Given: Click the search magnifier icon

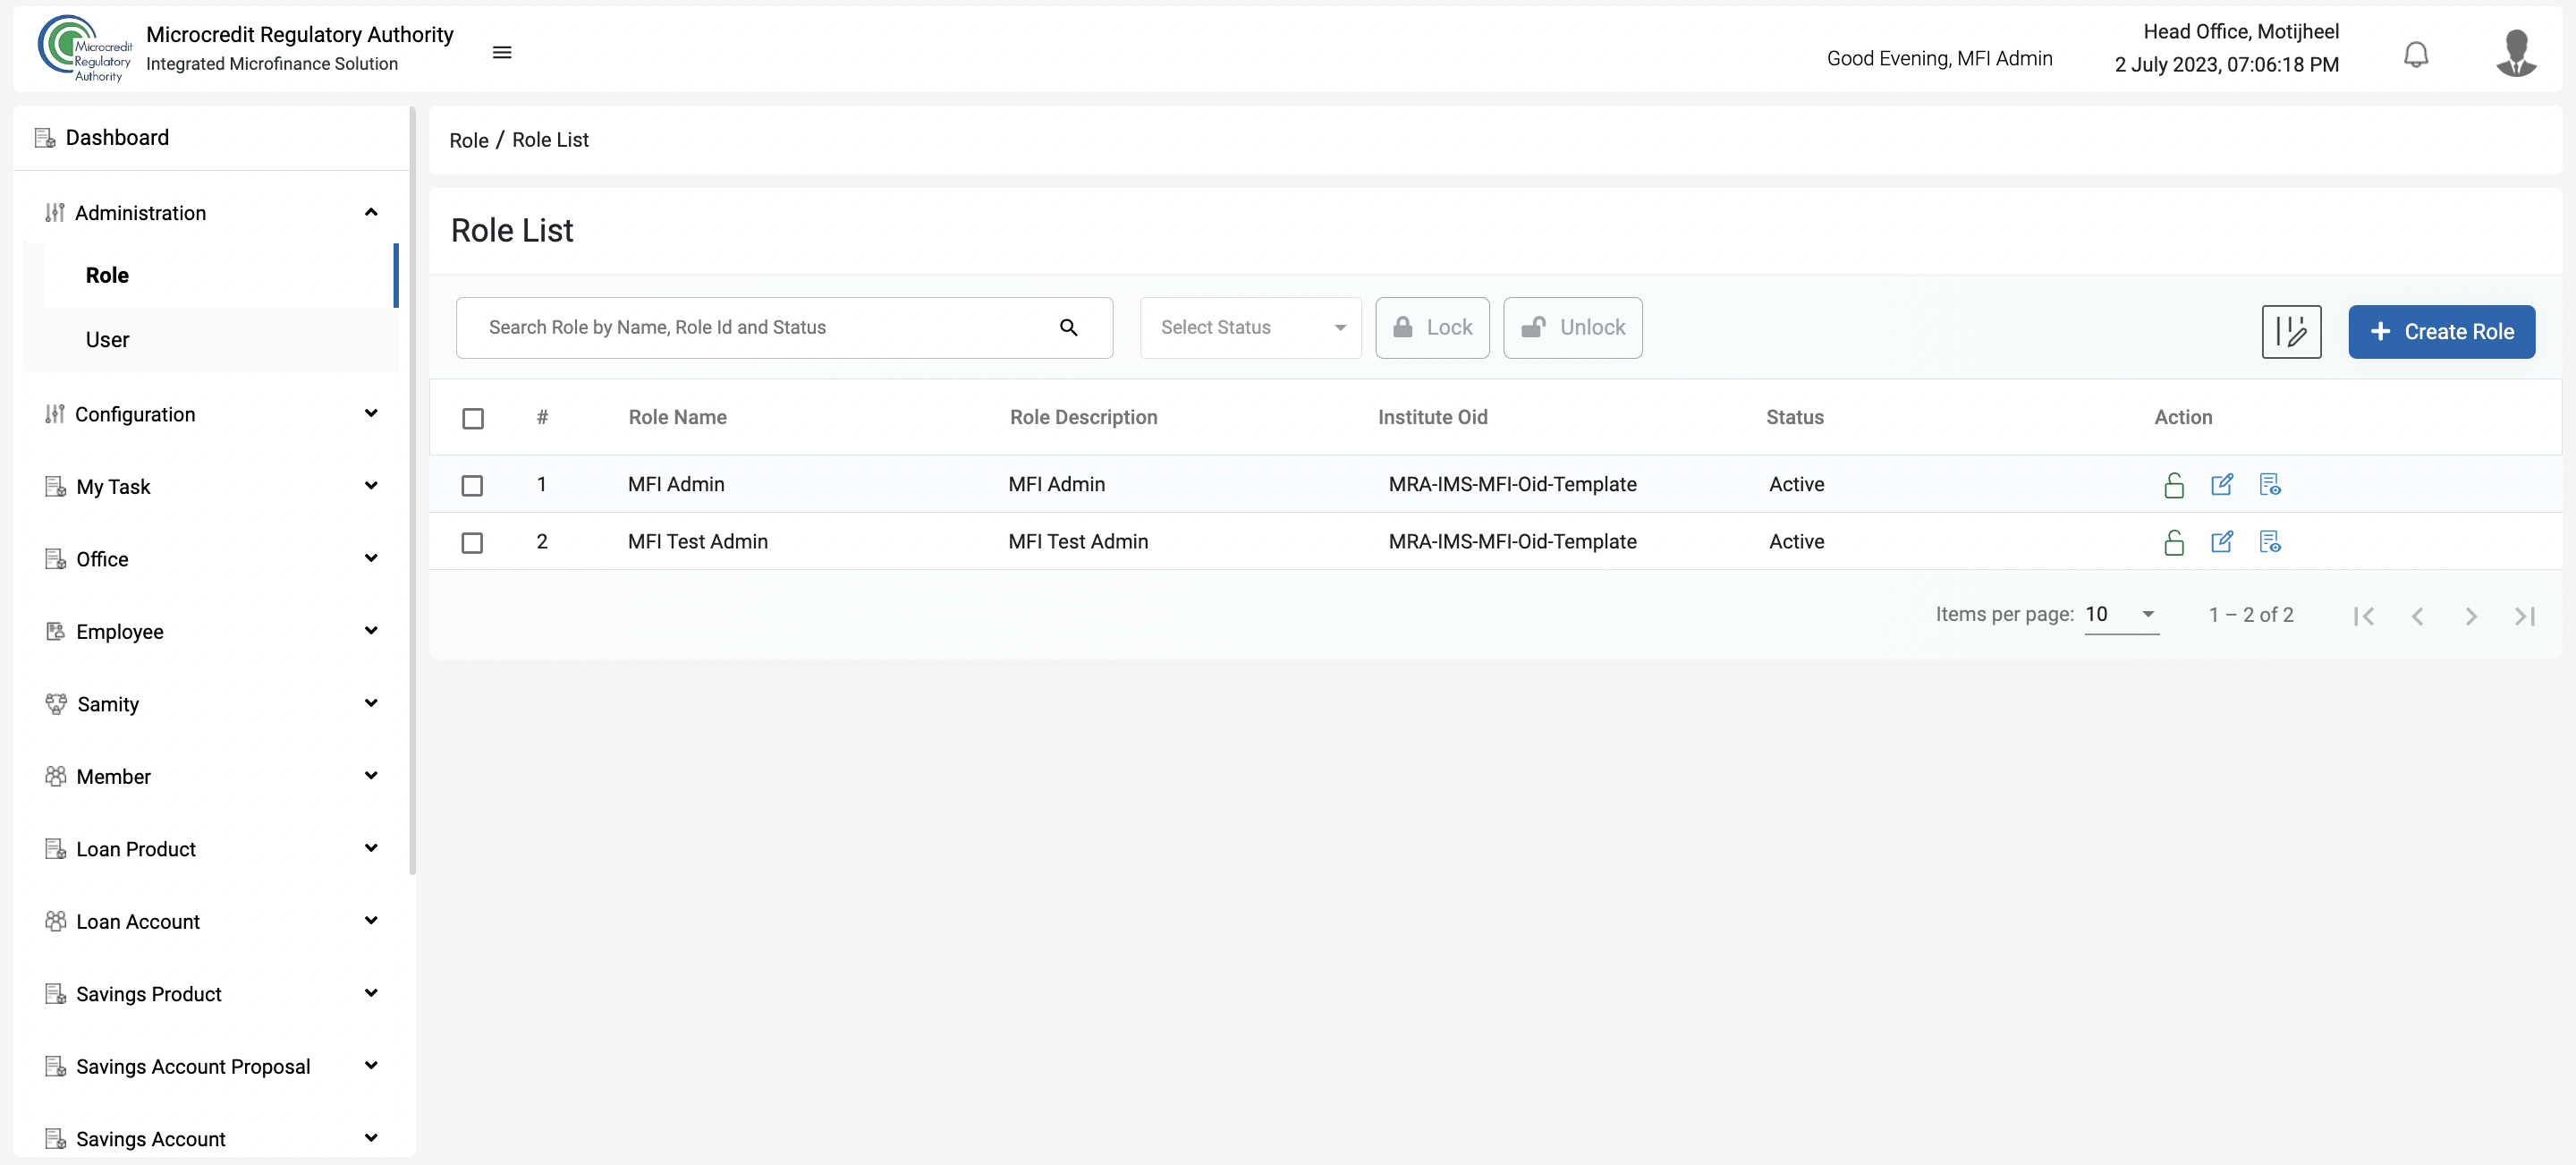Looking at the screenshot, I should point(1068,327).
